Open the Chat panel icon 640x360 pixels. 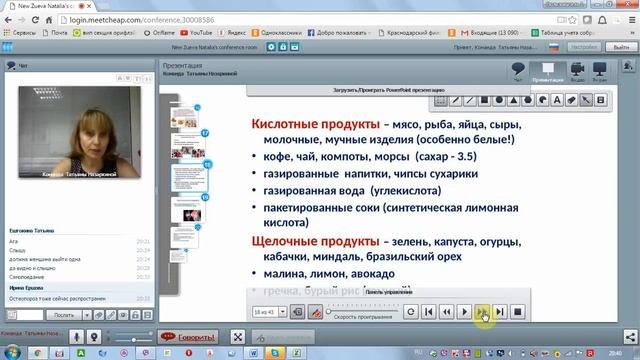[x=518, y=71]
